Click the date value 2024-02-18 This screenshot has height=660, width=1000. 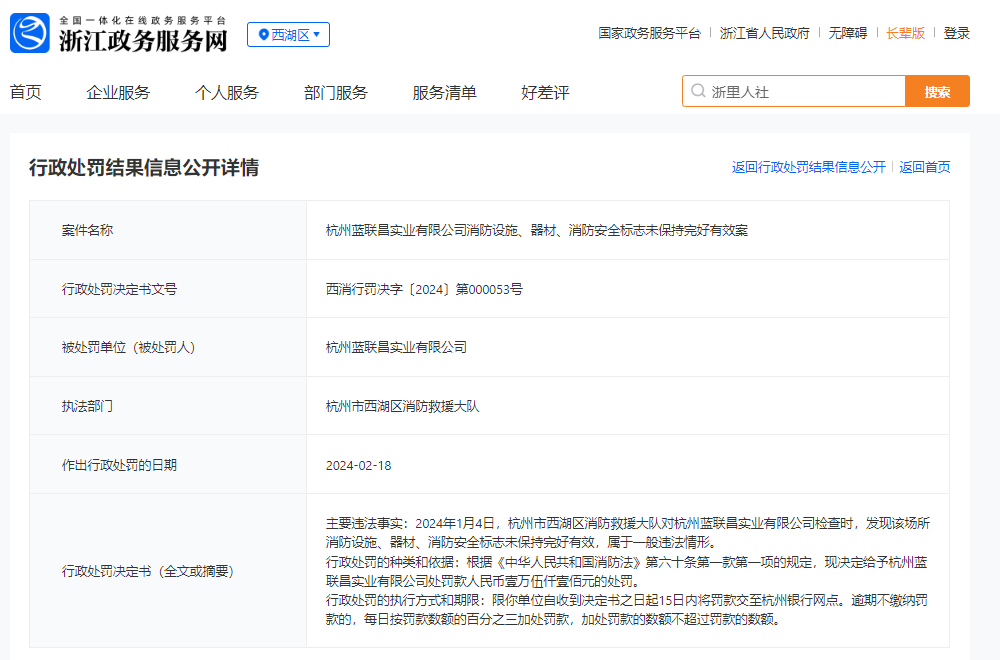358,466
